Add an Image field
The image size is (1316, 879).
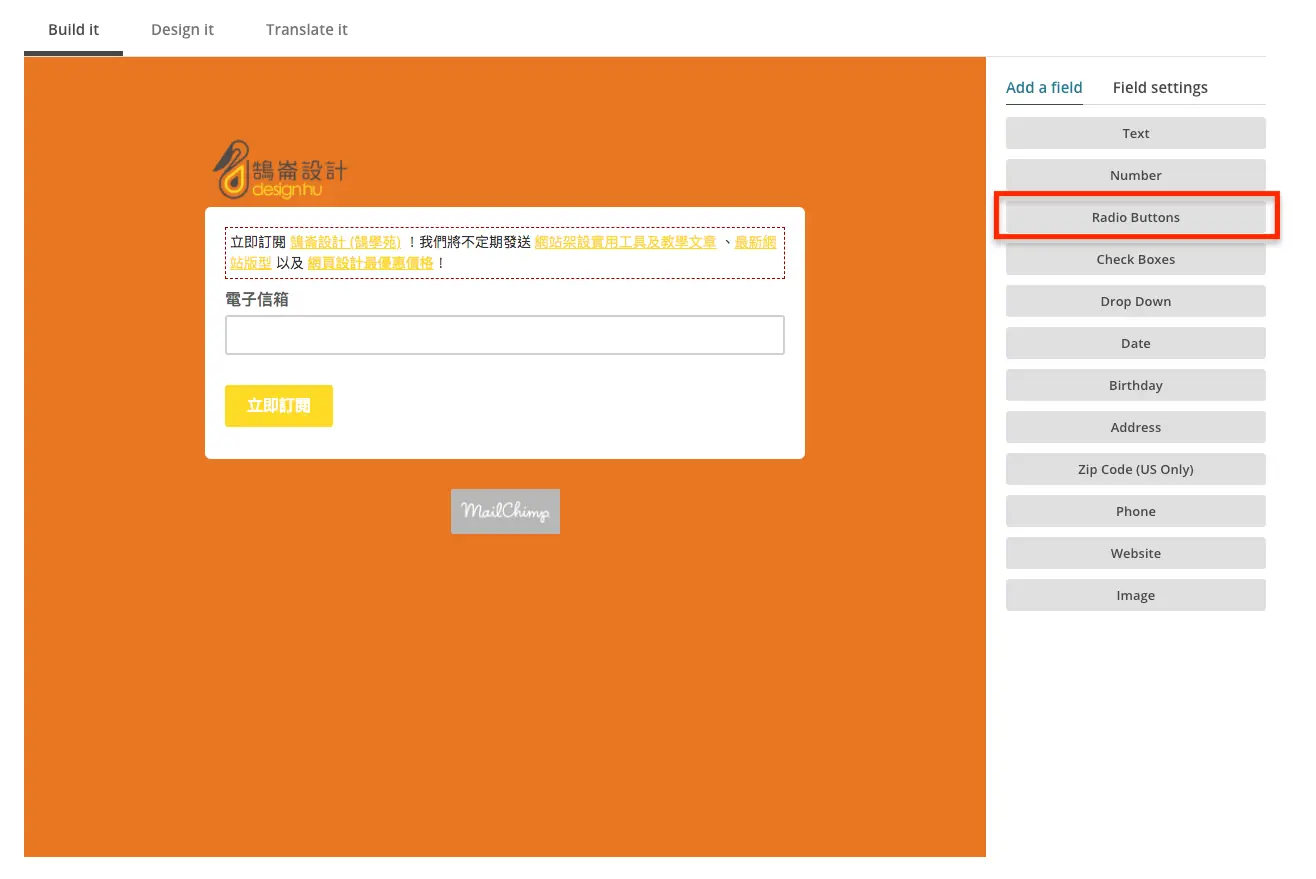[x=1135, y=595]
